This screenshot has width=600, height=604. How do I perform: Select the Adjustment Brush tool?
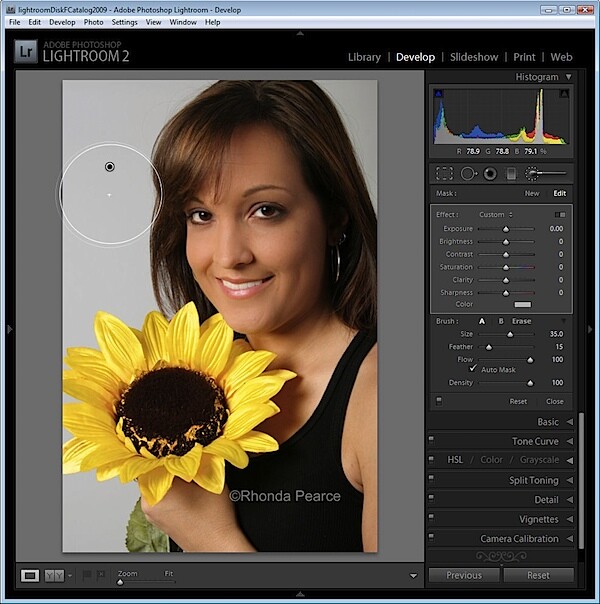pos(546,174)
